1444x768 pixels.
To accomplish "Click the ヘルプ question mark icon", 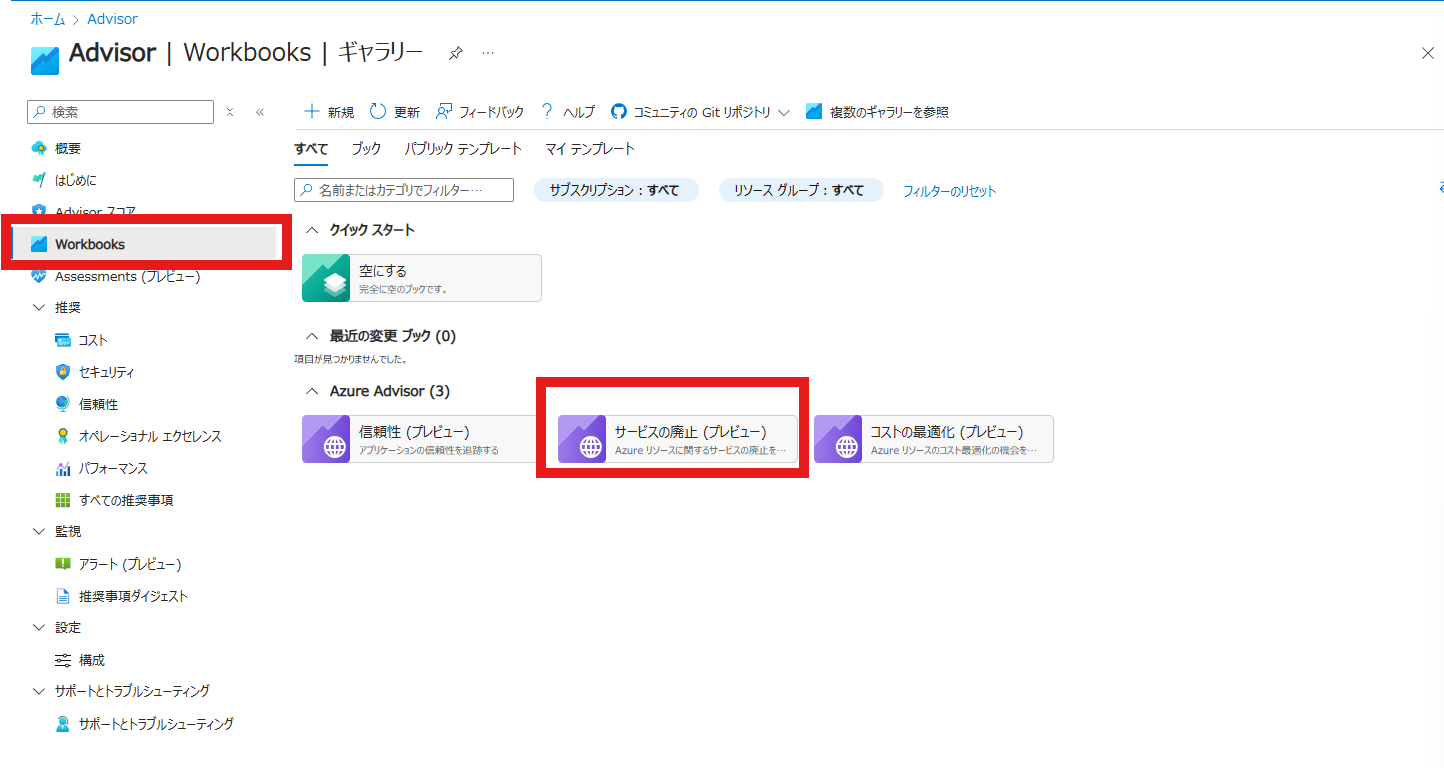I will coord(547,111).
